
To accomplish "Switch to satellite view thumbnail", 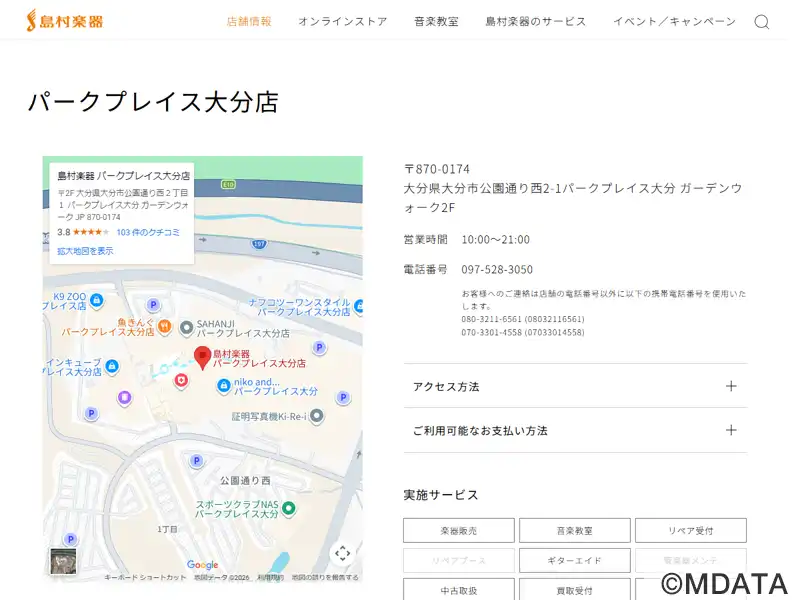I will coord(64,561).
